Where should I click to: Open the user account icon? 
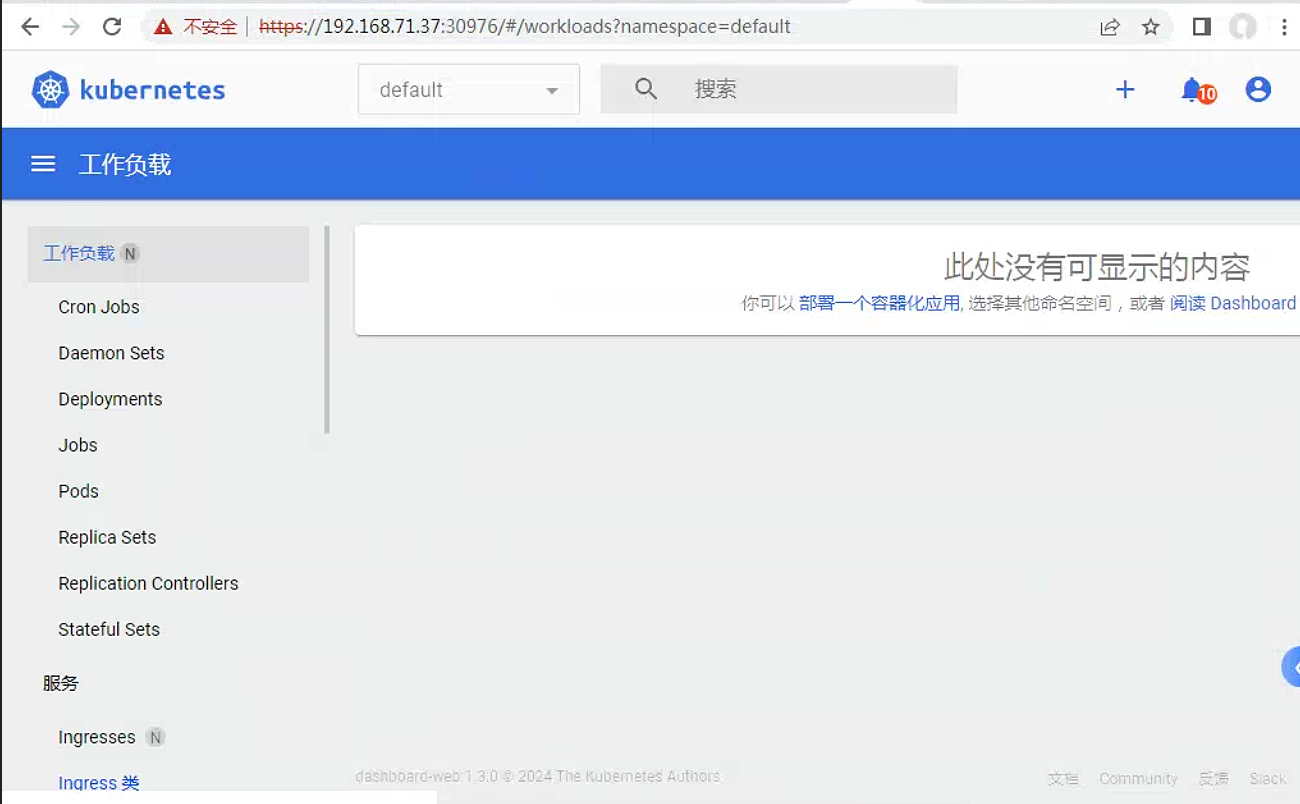tap(1258, 90)
